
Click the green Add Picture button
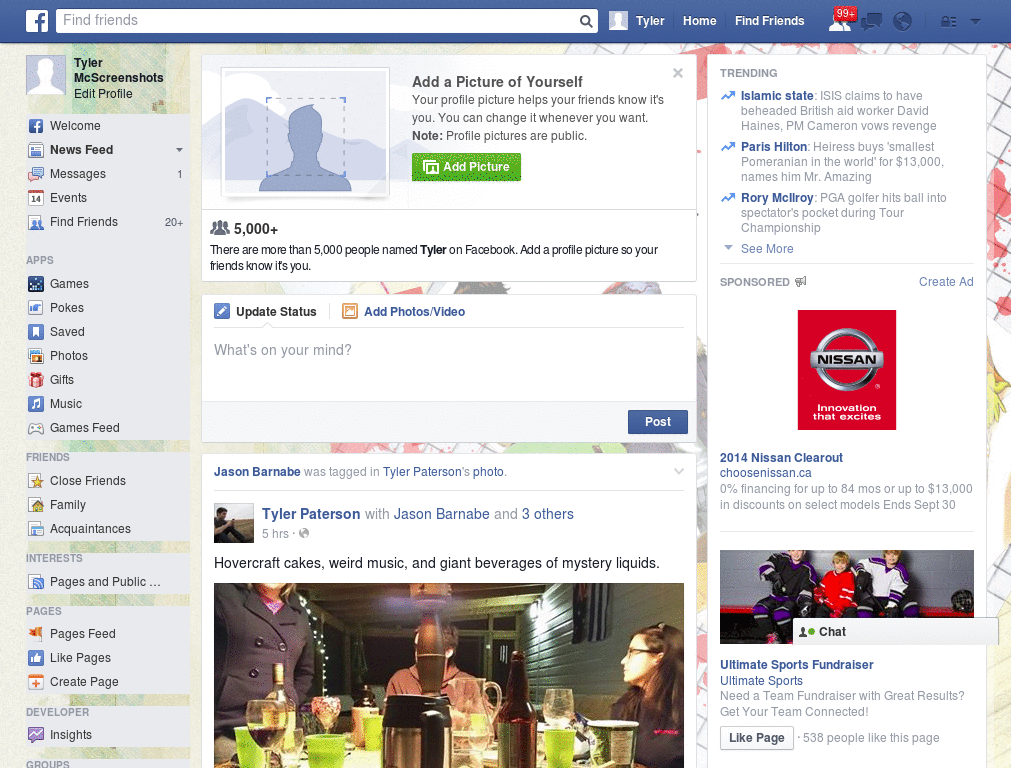[466, 167]
